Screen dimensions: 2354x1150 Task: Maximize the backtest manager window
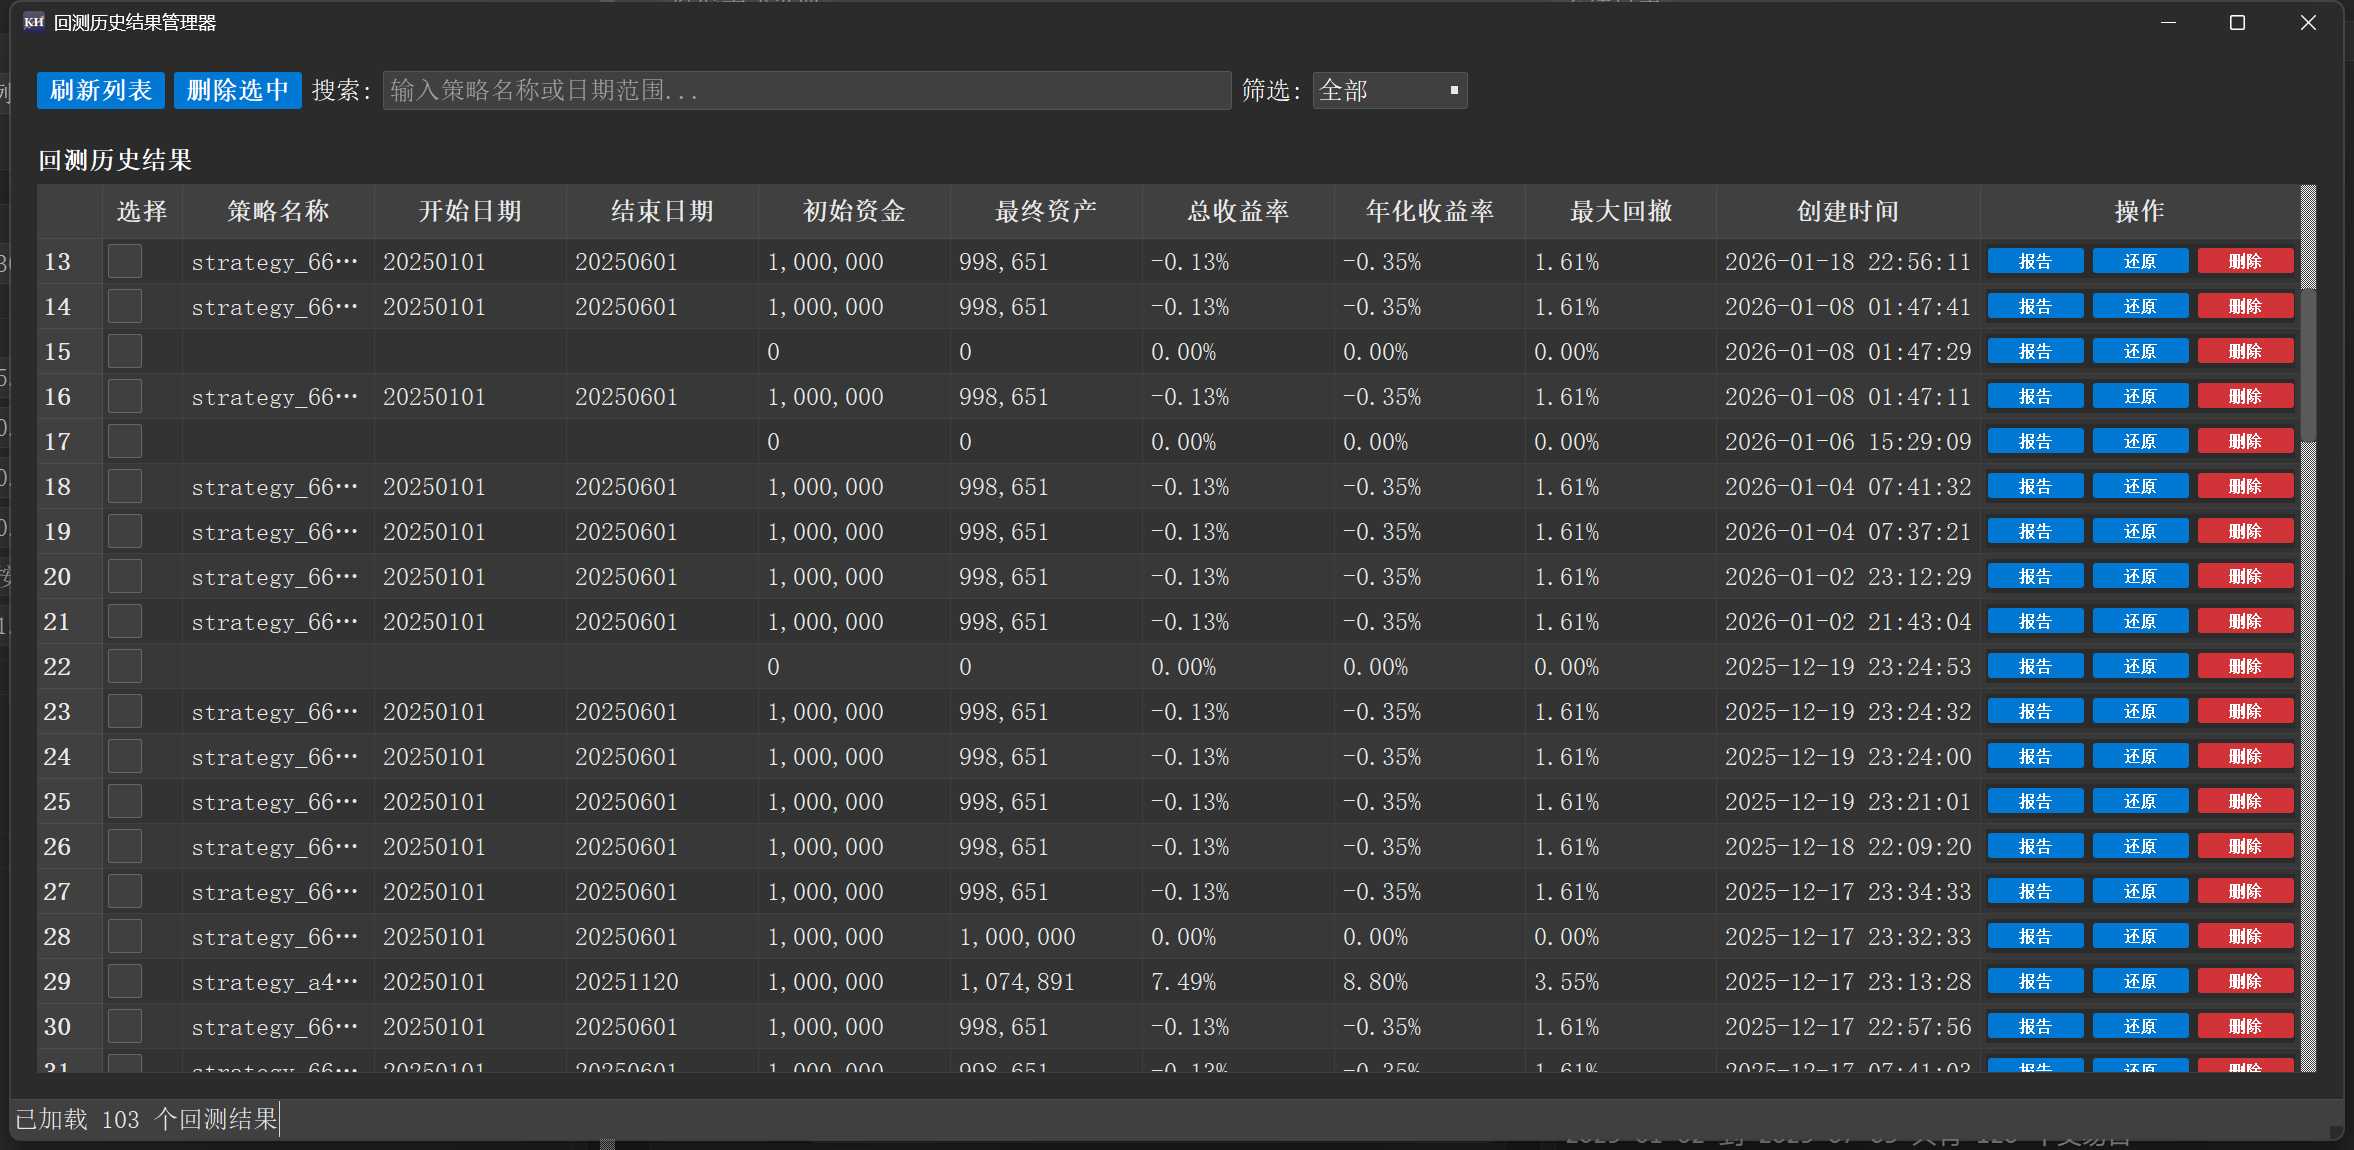2237,22
